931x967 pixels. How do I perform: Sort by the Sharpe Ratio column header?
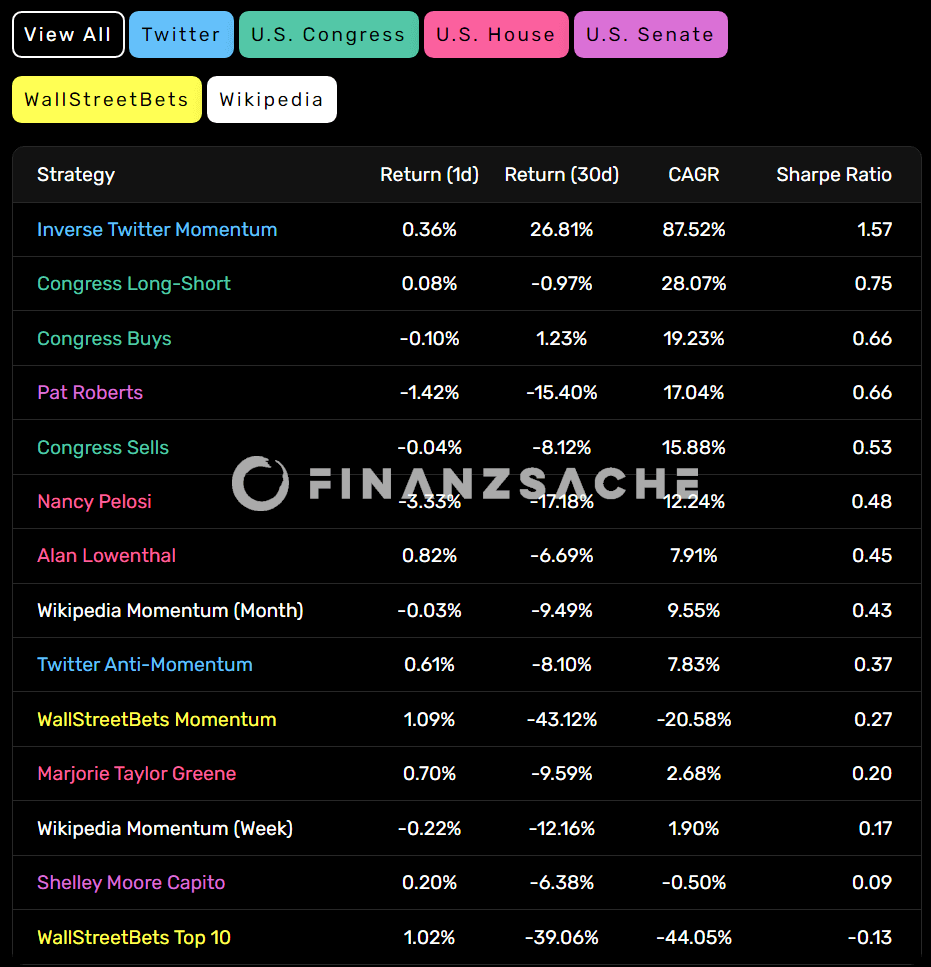pos(834,175)
